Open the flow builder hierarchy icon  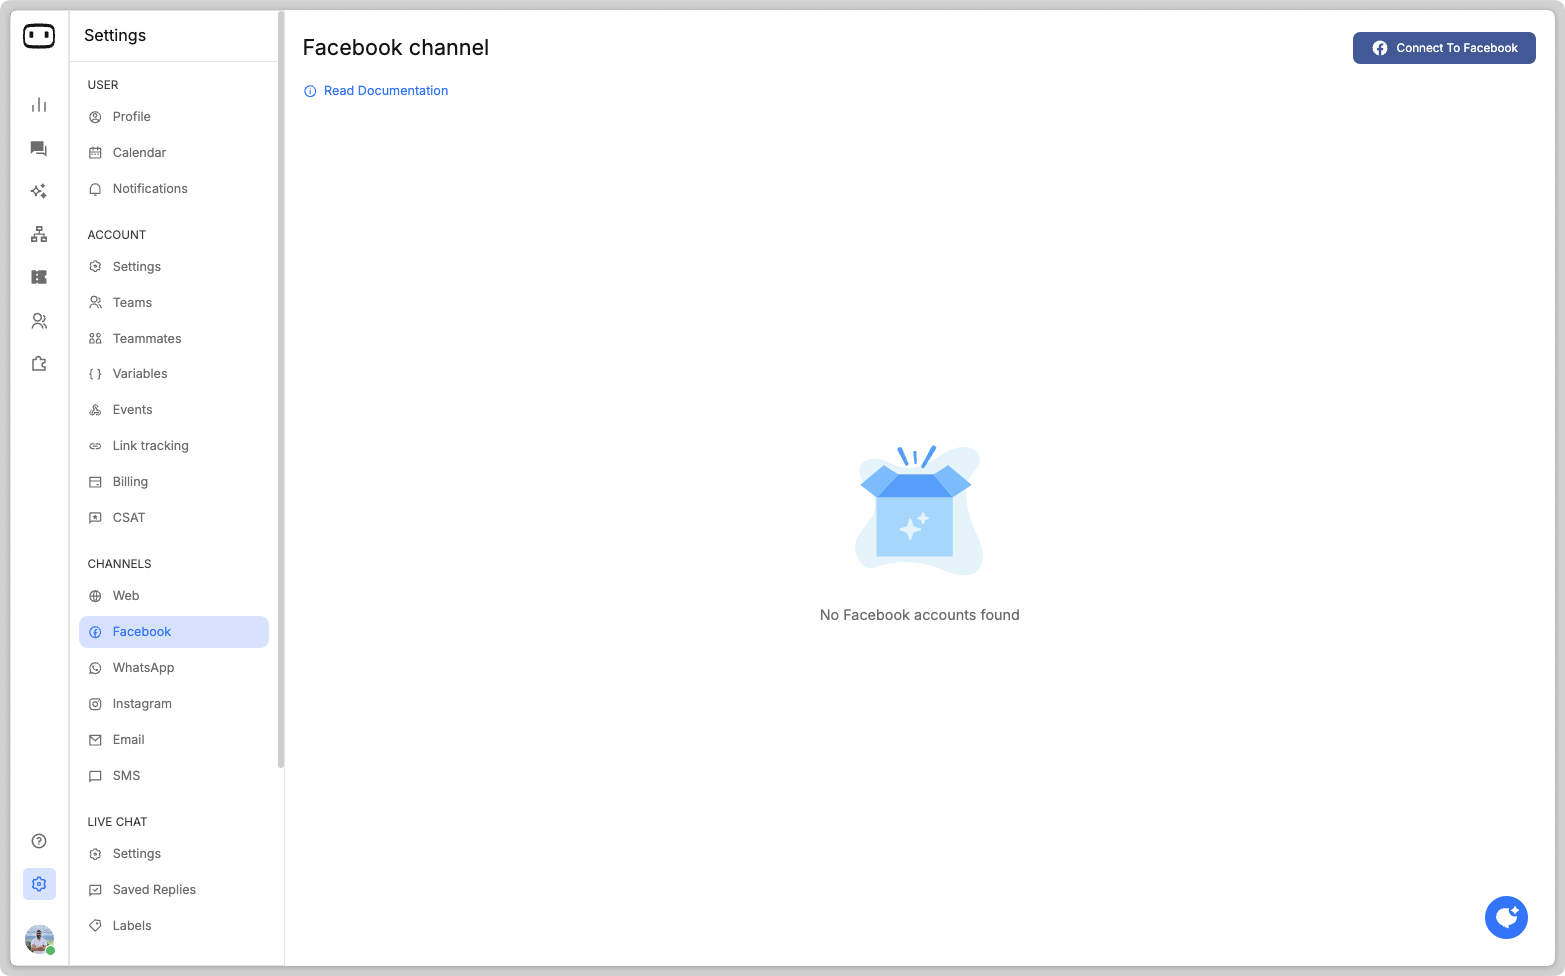point(39,234)
